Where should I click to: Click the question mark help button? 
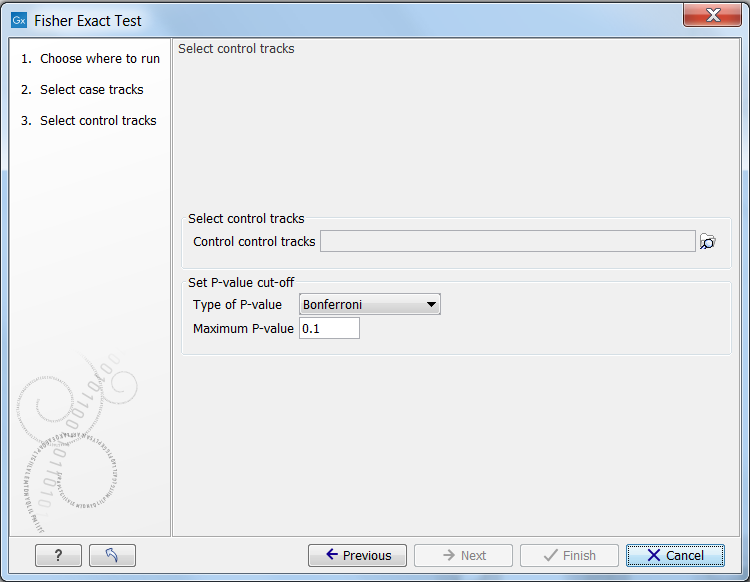tap(58, 556)
